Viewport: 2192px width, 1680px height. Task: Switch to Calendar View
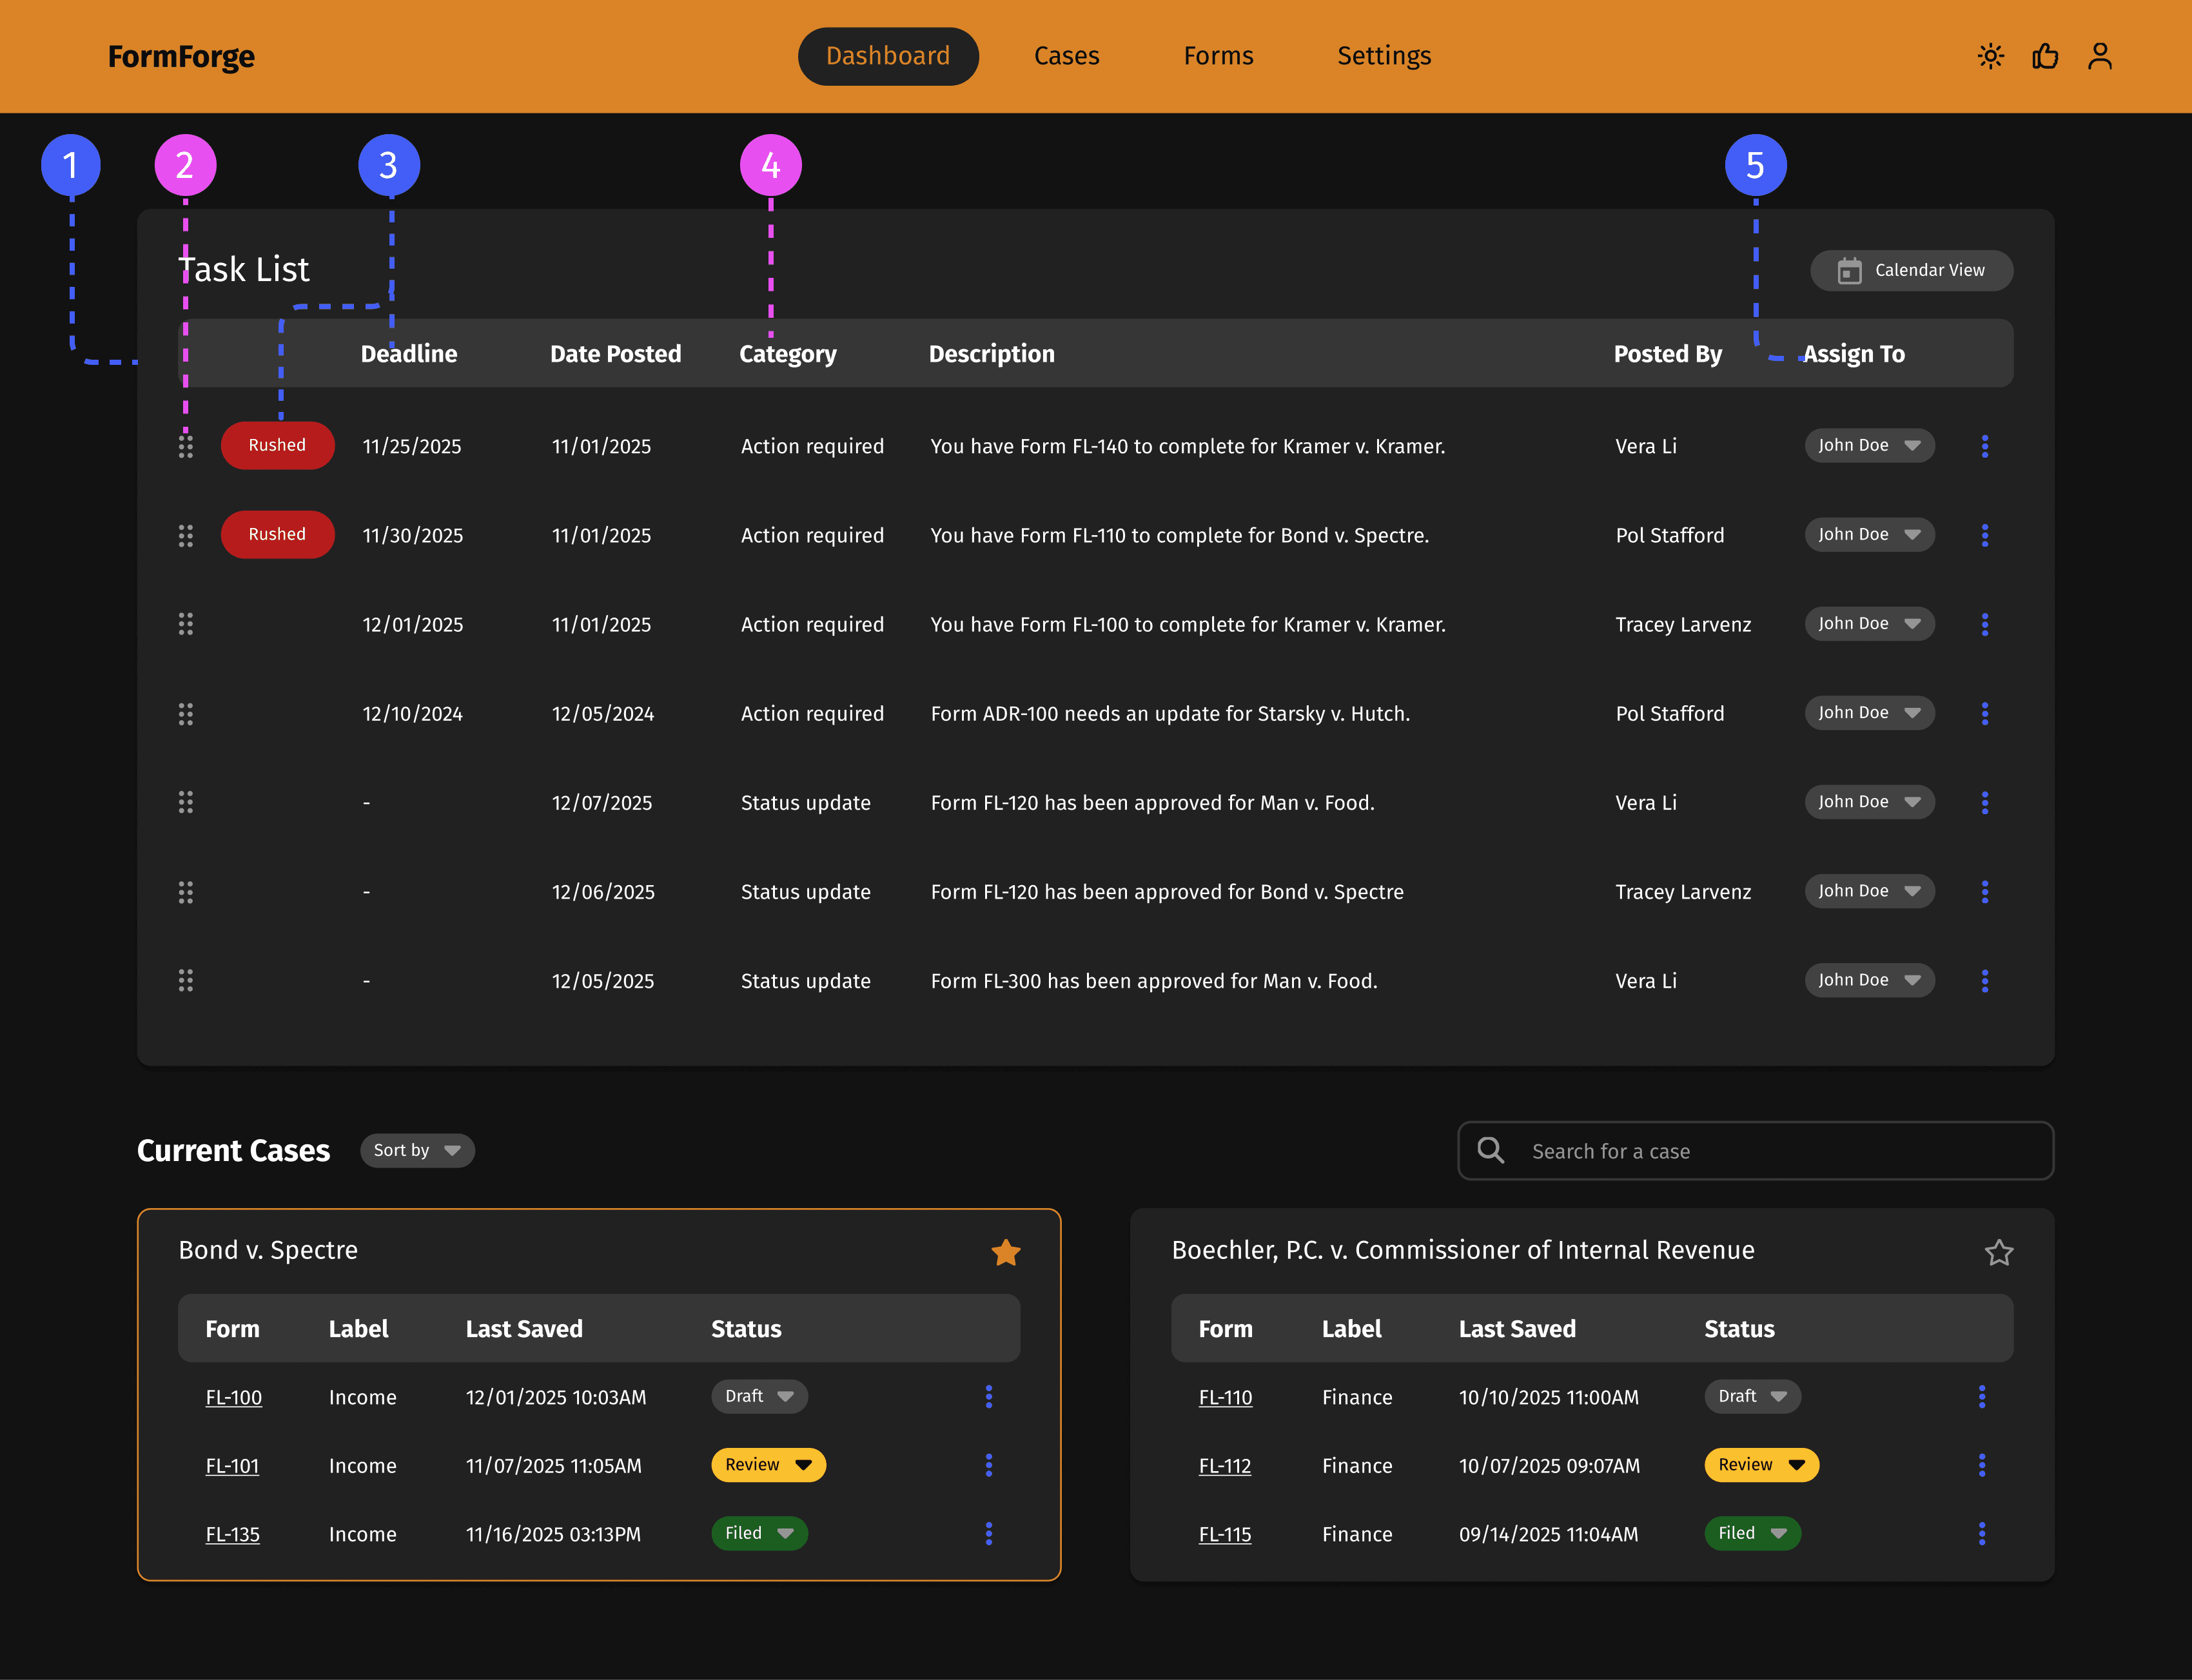coord(1911,271)
